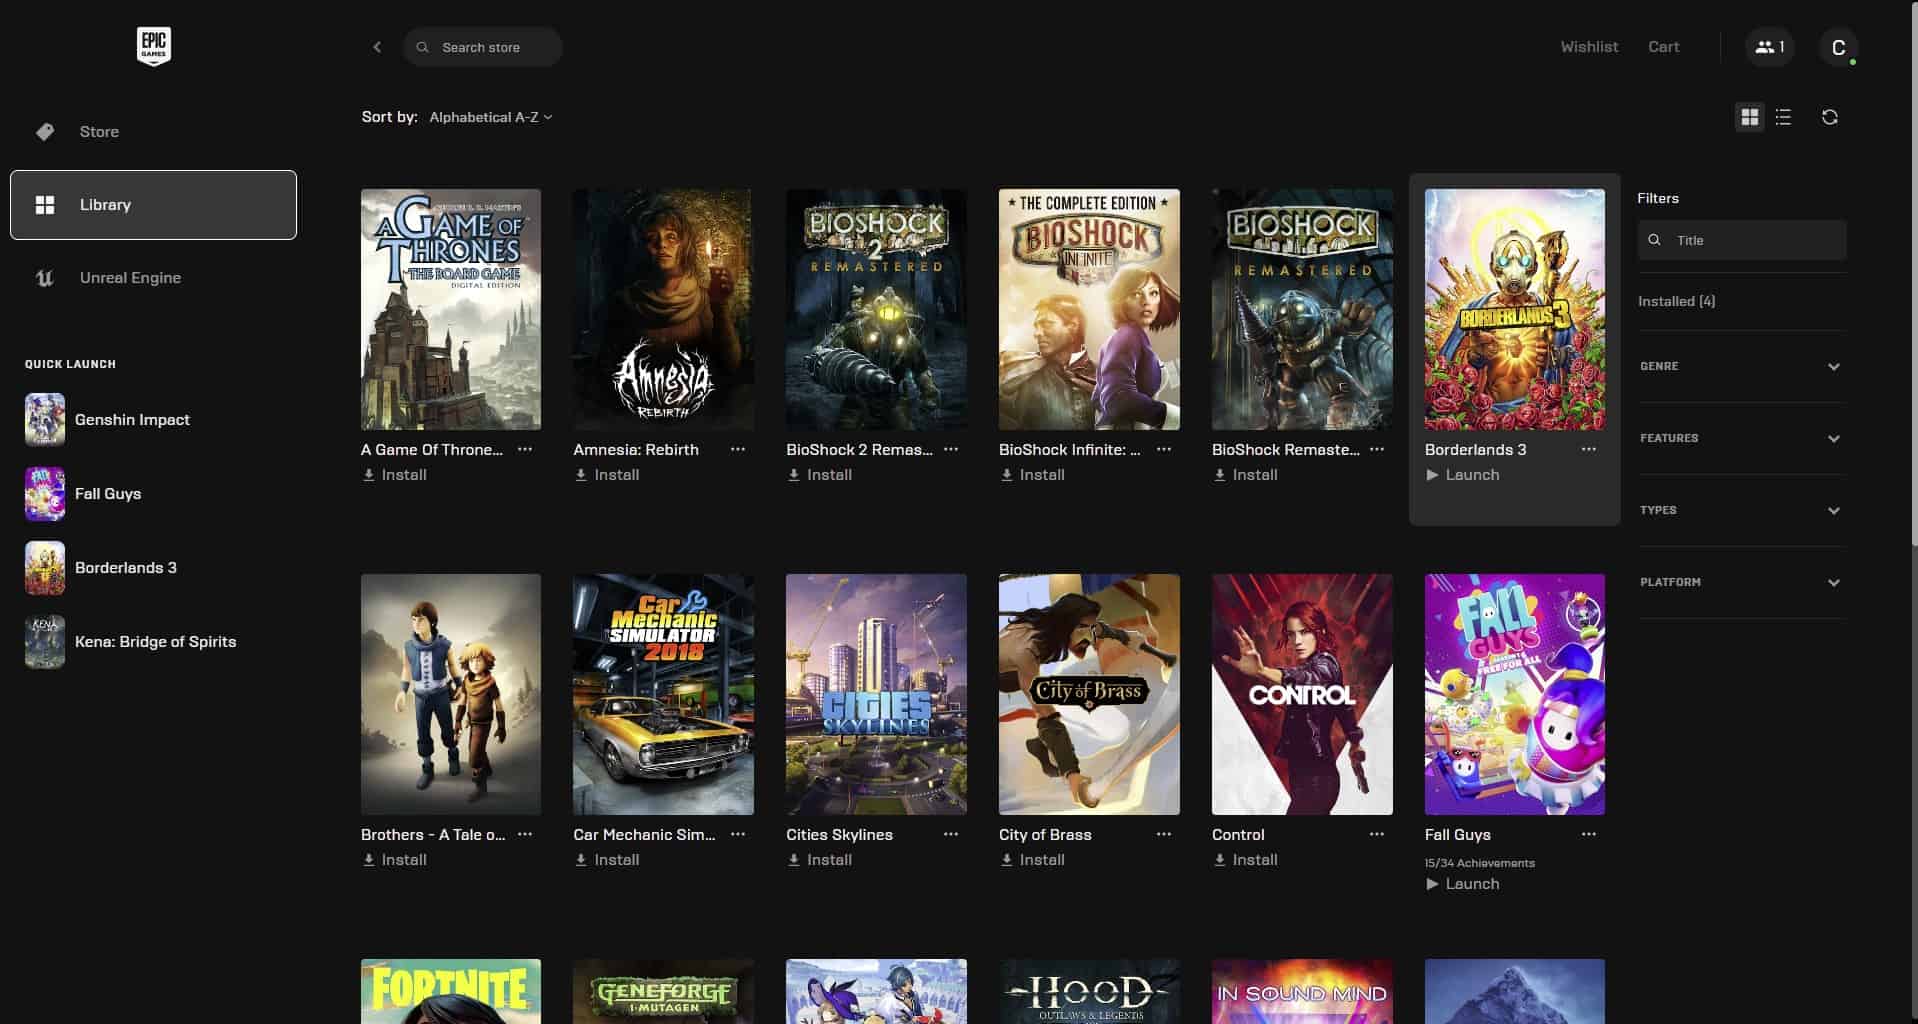The width and height of the screenshot is (1918, 1024).
Task: Open the friends panel
Action: point(1768,46)
